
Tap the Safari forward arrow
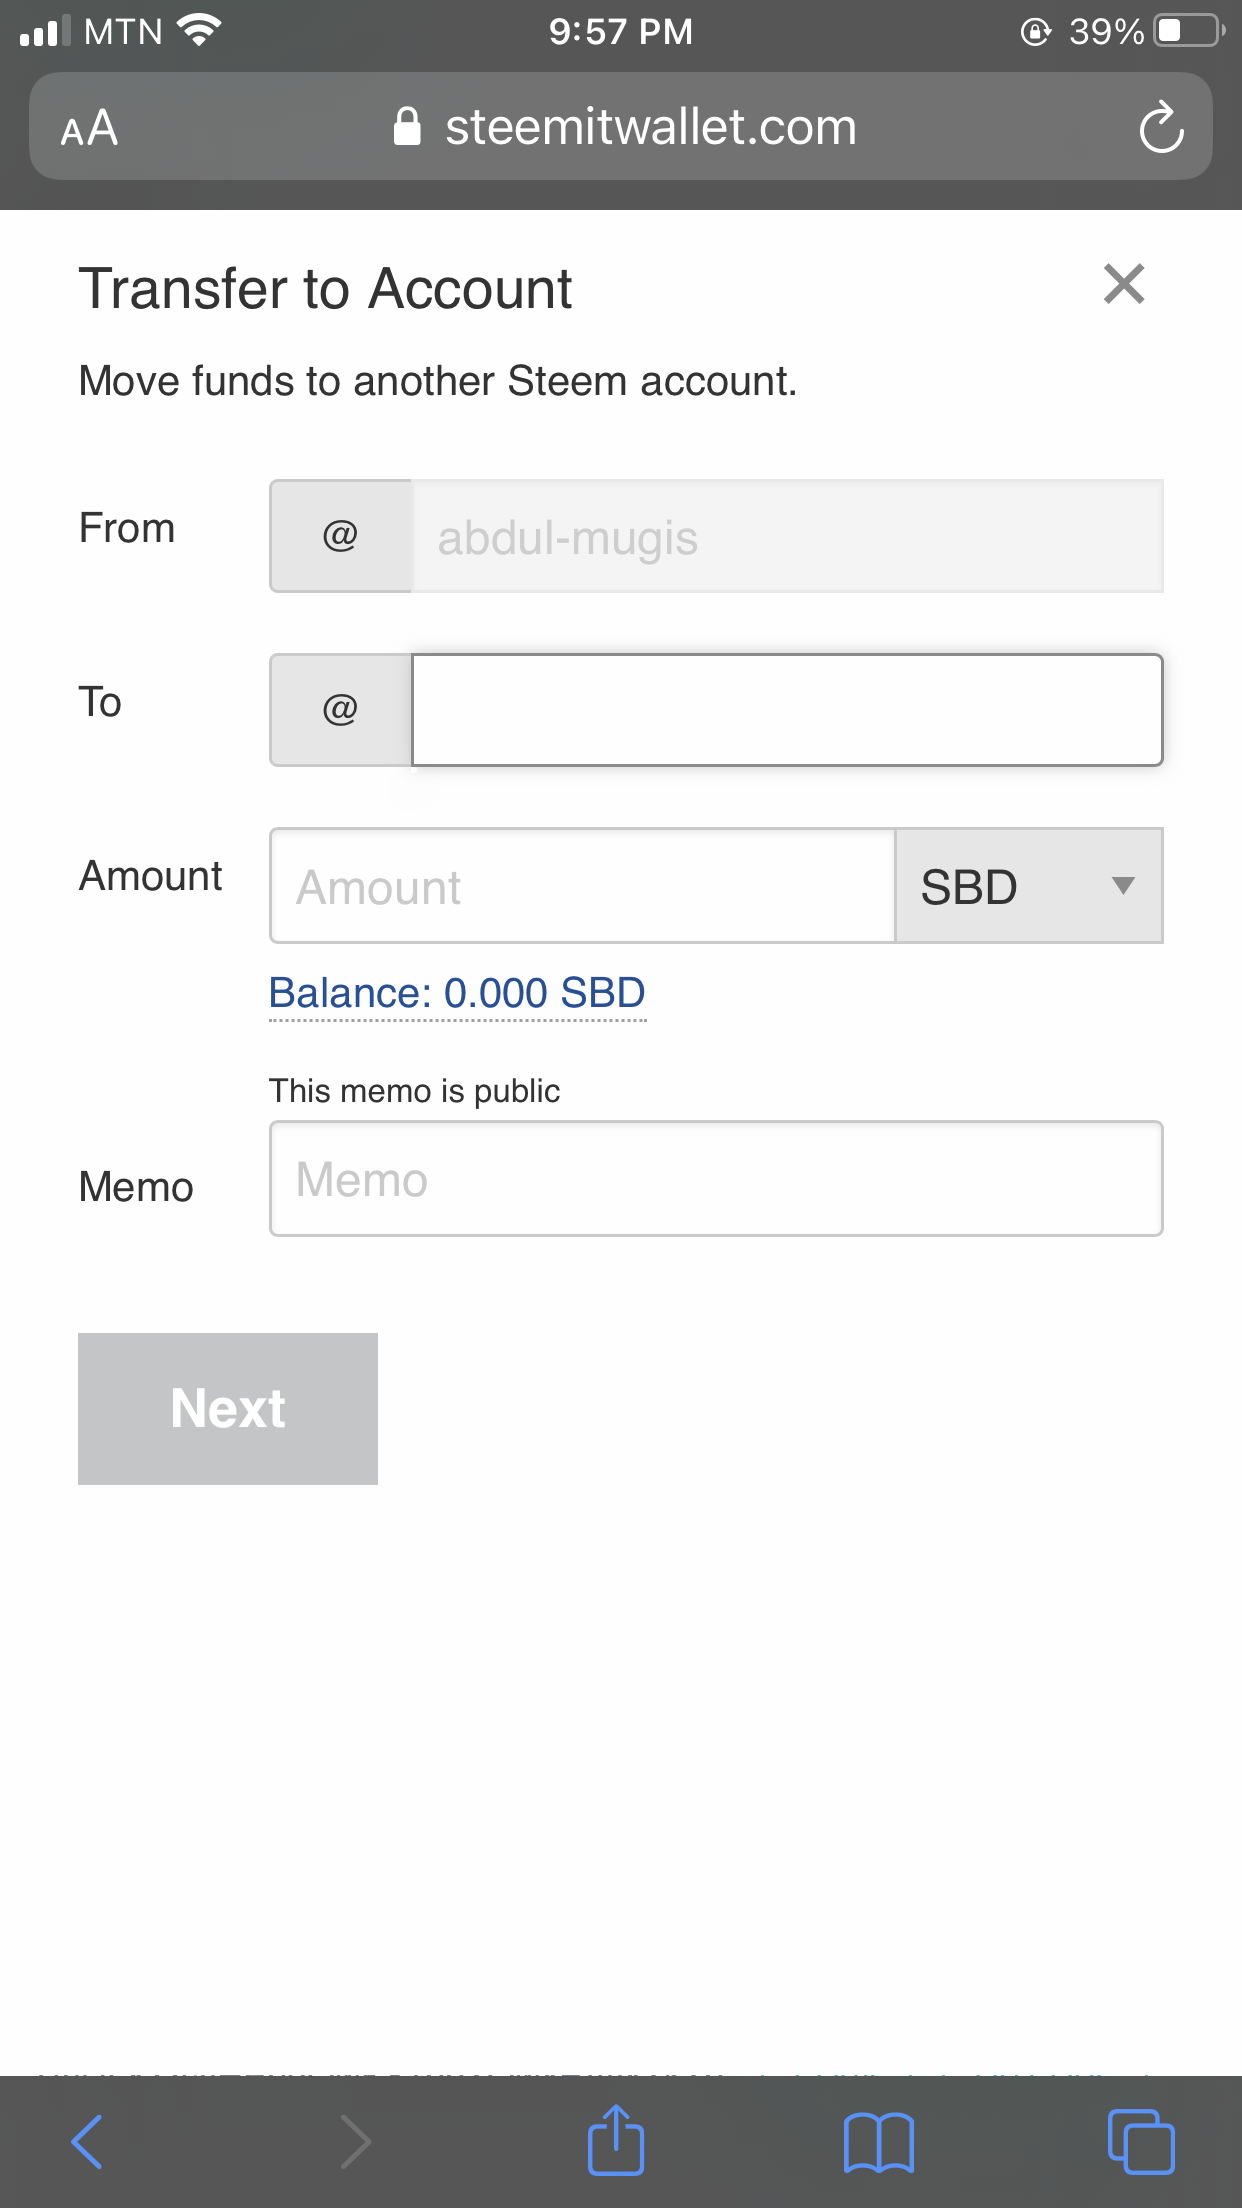point(355,2141)
